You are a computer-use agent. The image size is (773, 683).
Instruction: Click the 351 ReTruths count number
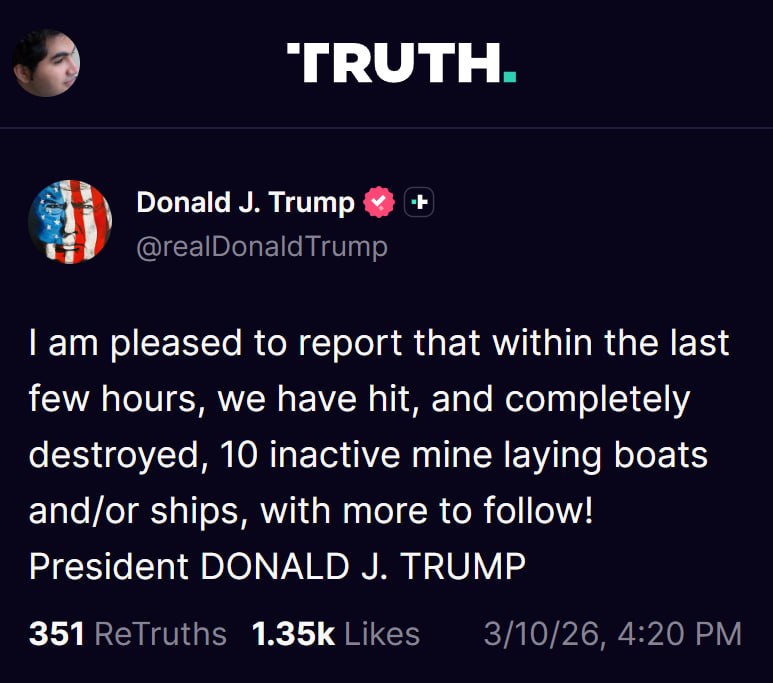tap(56, 634)
